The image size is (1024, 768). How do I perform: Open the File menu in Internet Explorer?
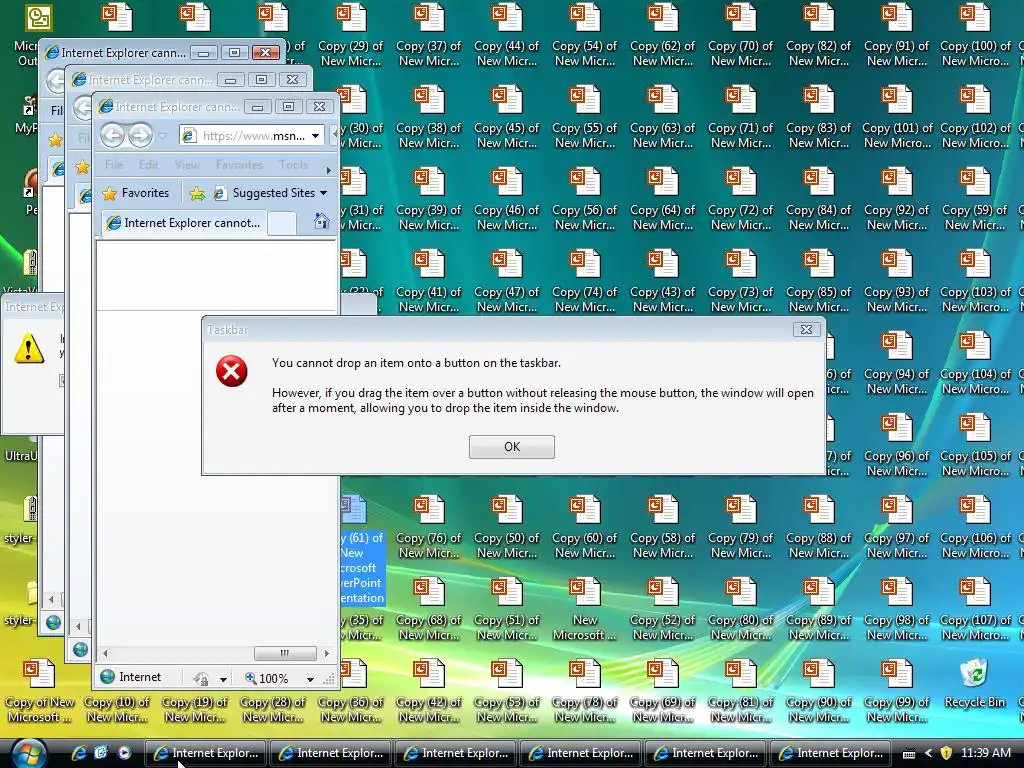pos(114,165)
